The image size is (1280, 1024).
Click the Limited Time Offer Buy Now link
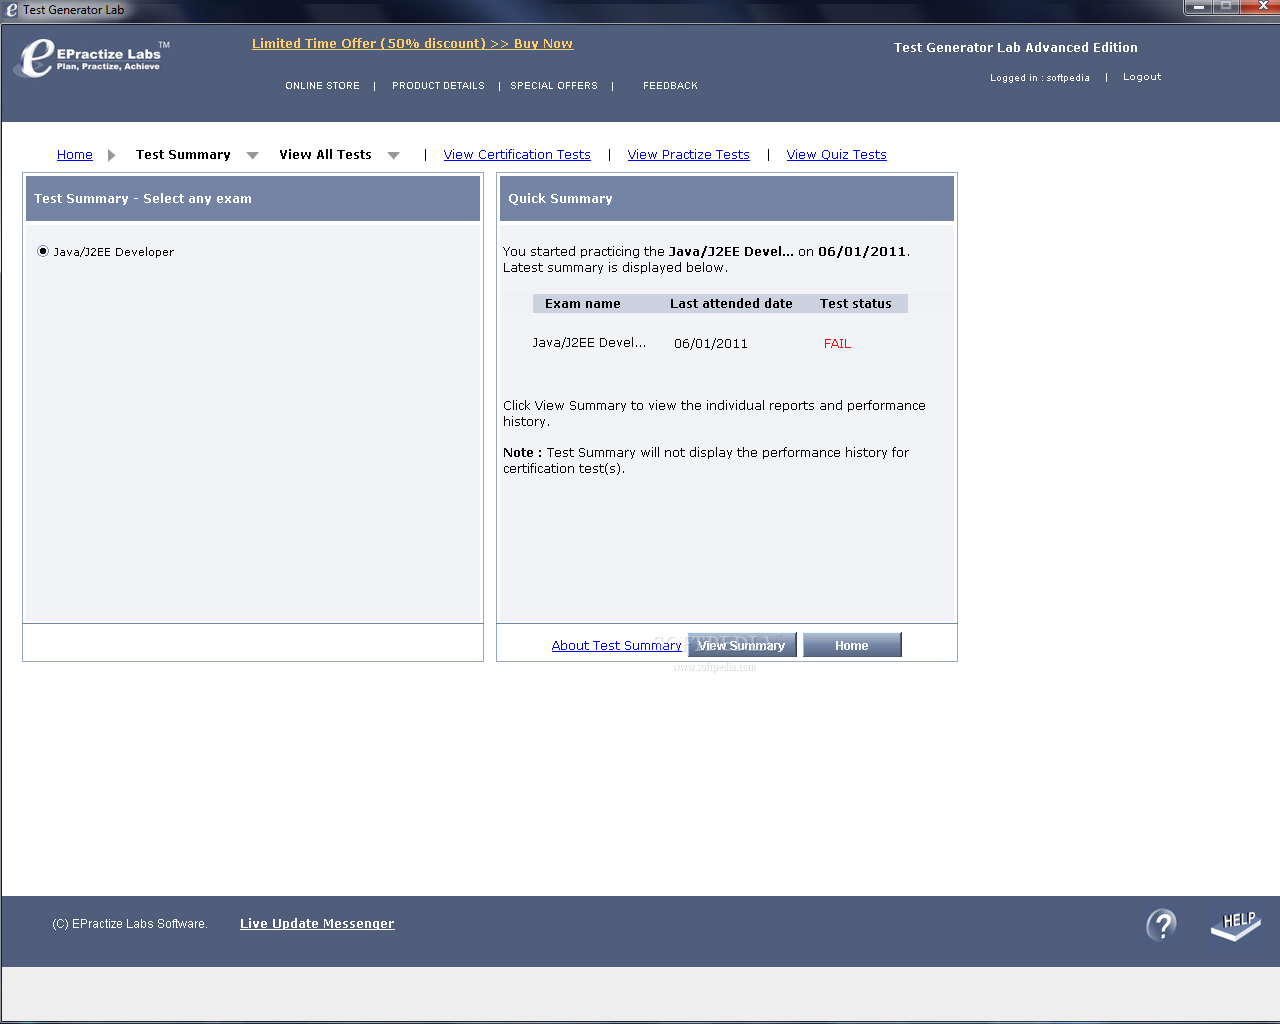click(x=412, y=44)
